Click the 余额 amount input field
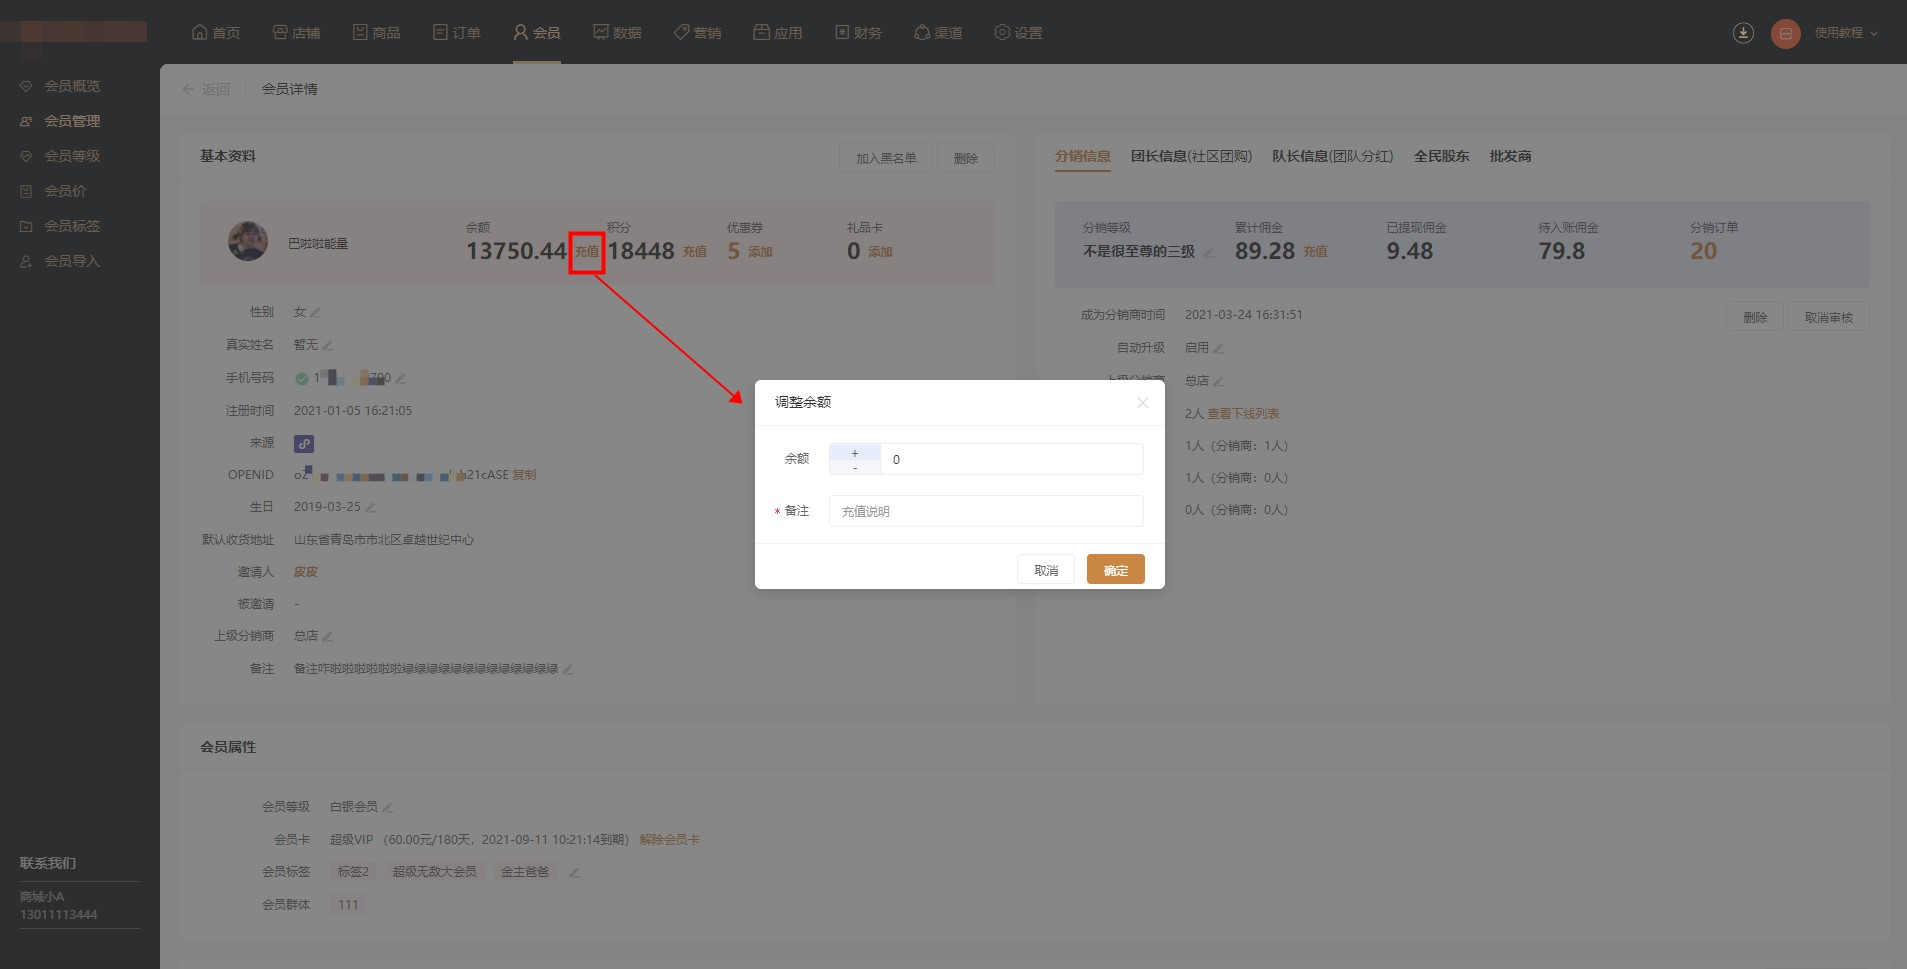Viewport: 1907px width, 969px height. point(1010,460)
